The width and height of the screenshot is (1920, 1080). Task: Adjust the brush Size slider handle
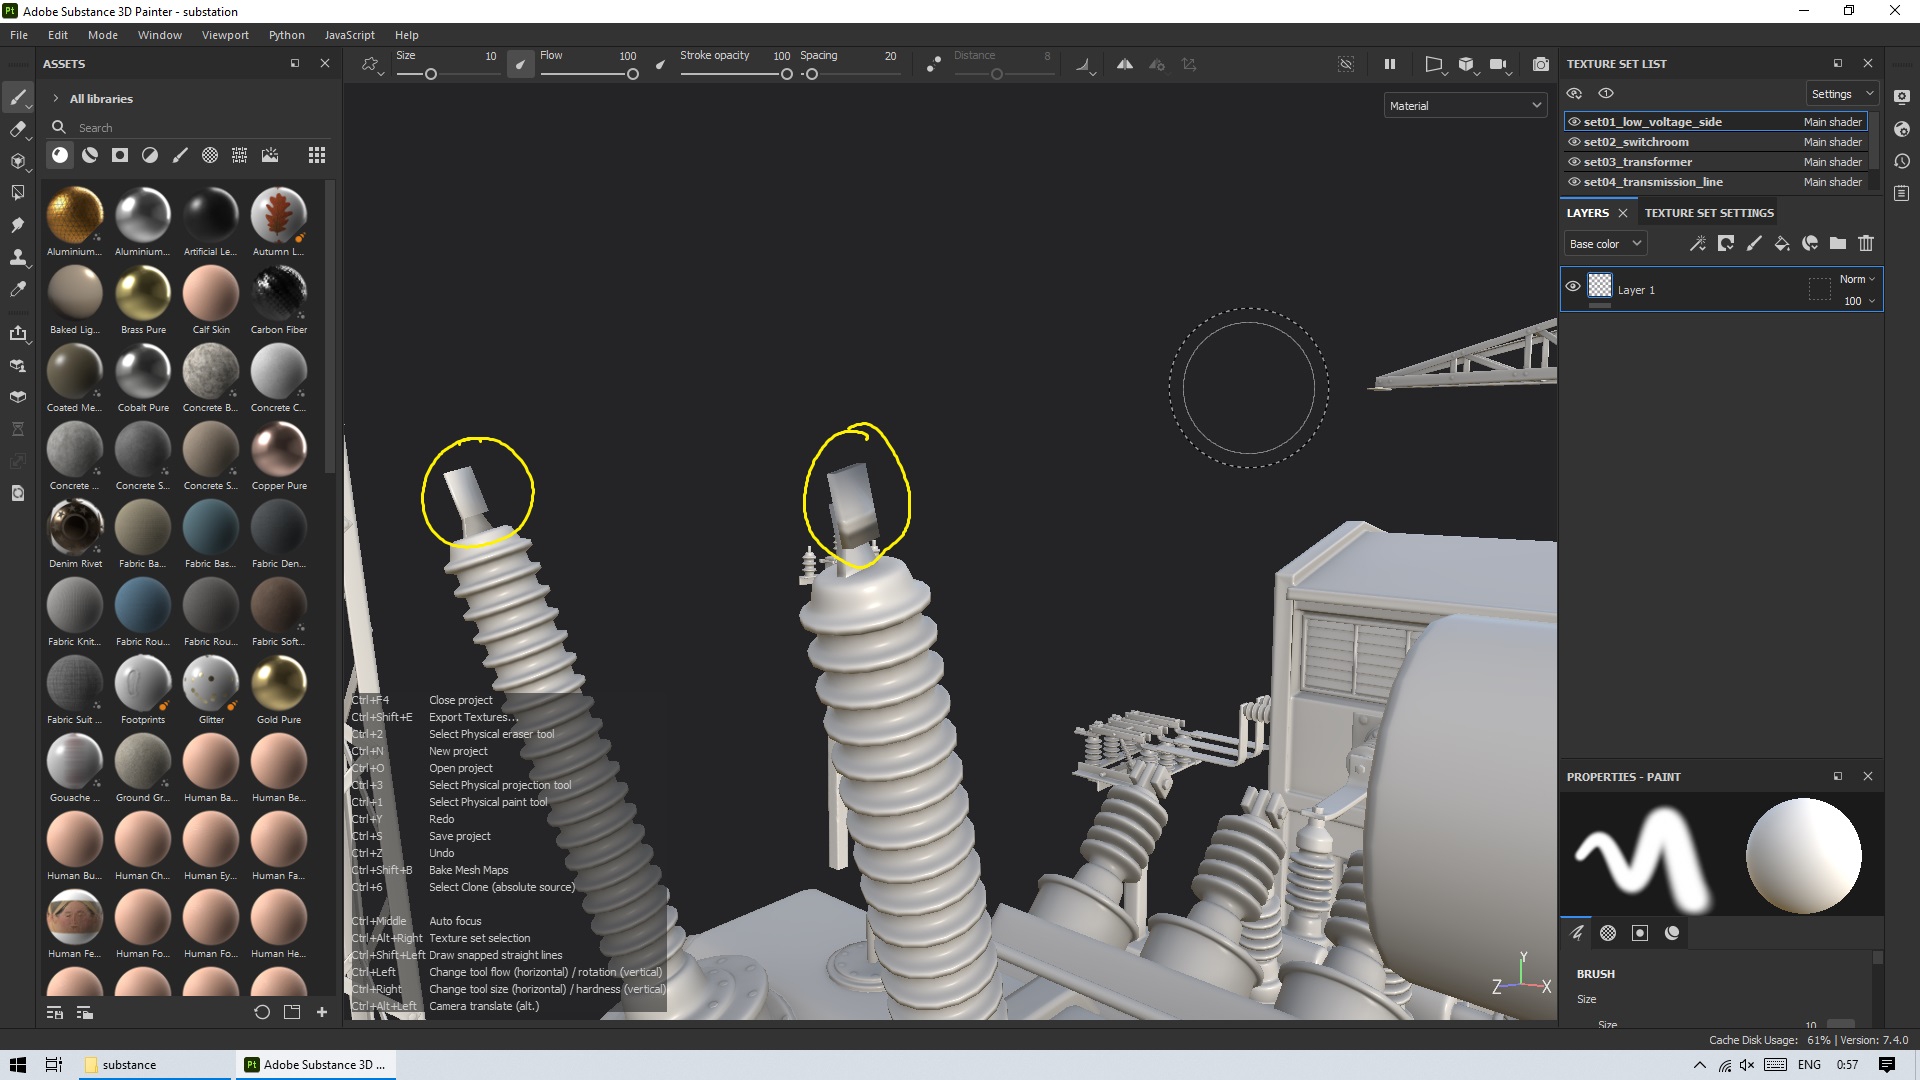[x=431, y=74]
